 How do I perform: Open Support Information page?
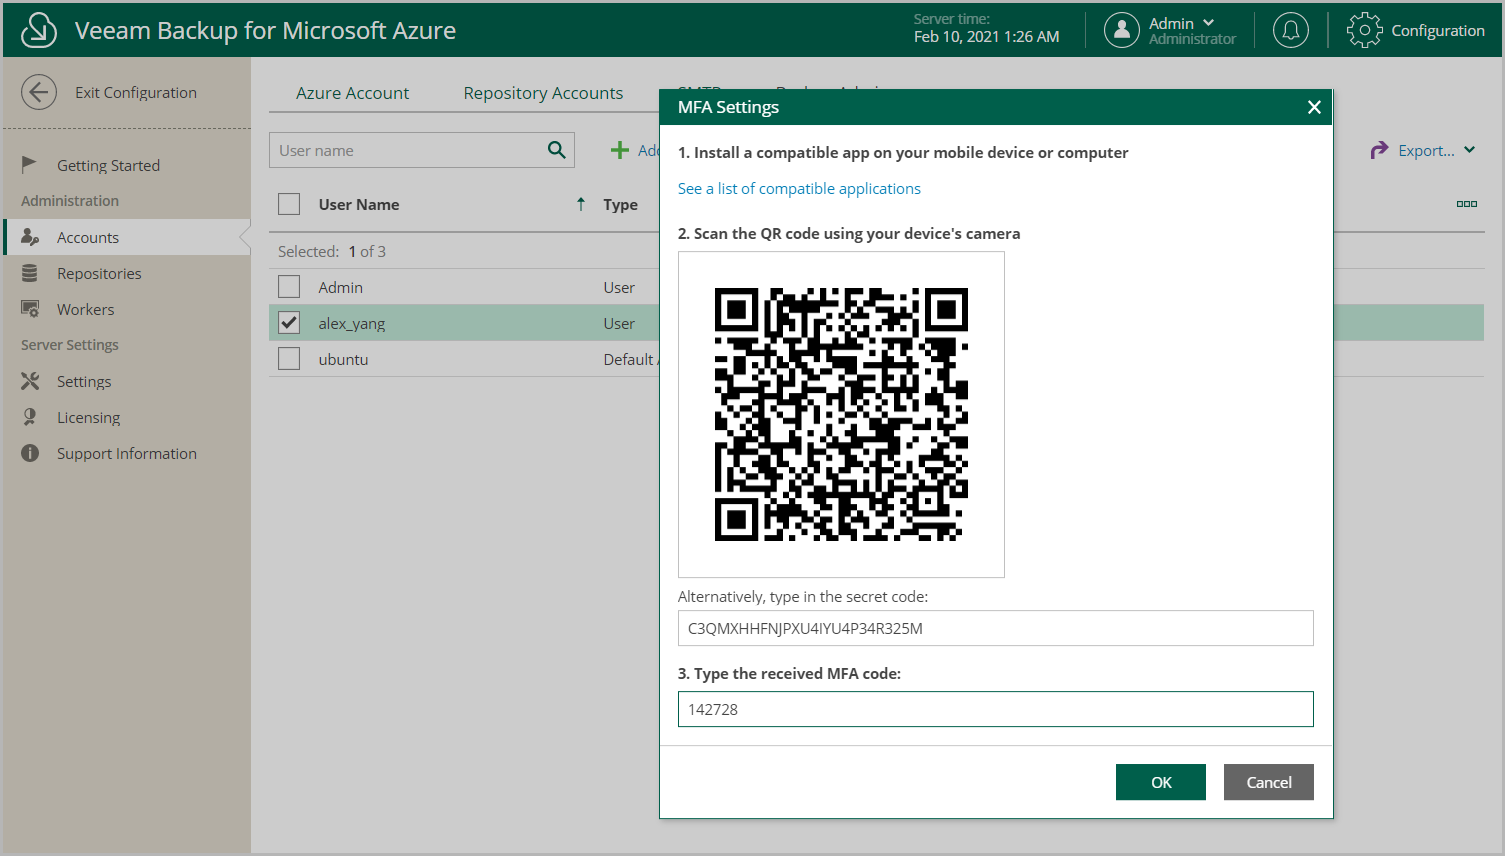[x=127, y=453]
